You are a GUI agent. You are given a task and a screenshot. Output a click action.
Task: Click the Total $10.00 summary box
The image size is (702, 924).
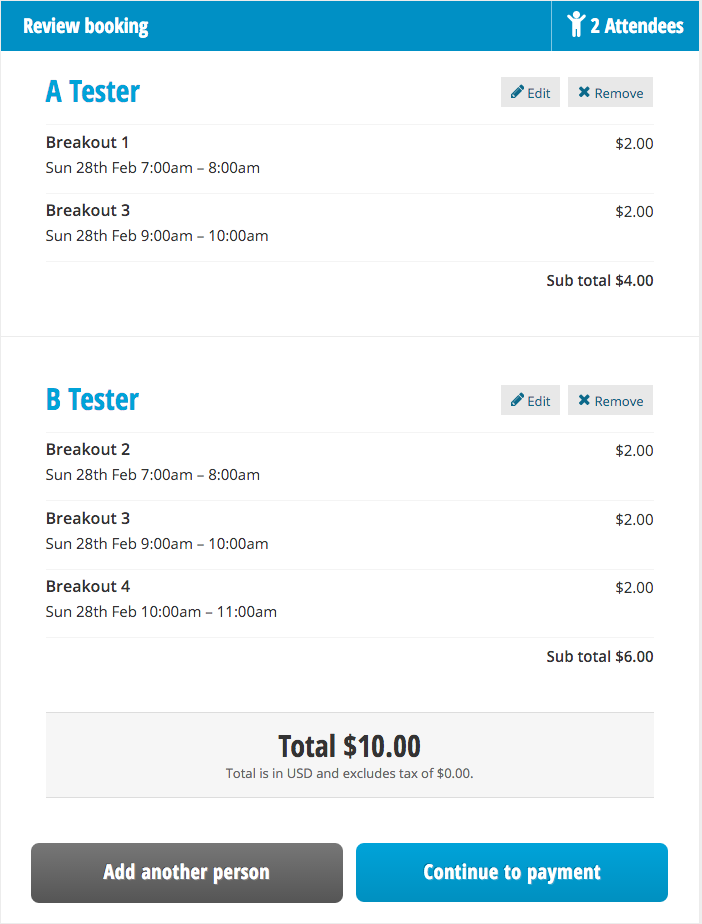(x=349, y=755)
